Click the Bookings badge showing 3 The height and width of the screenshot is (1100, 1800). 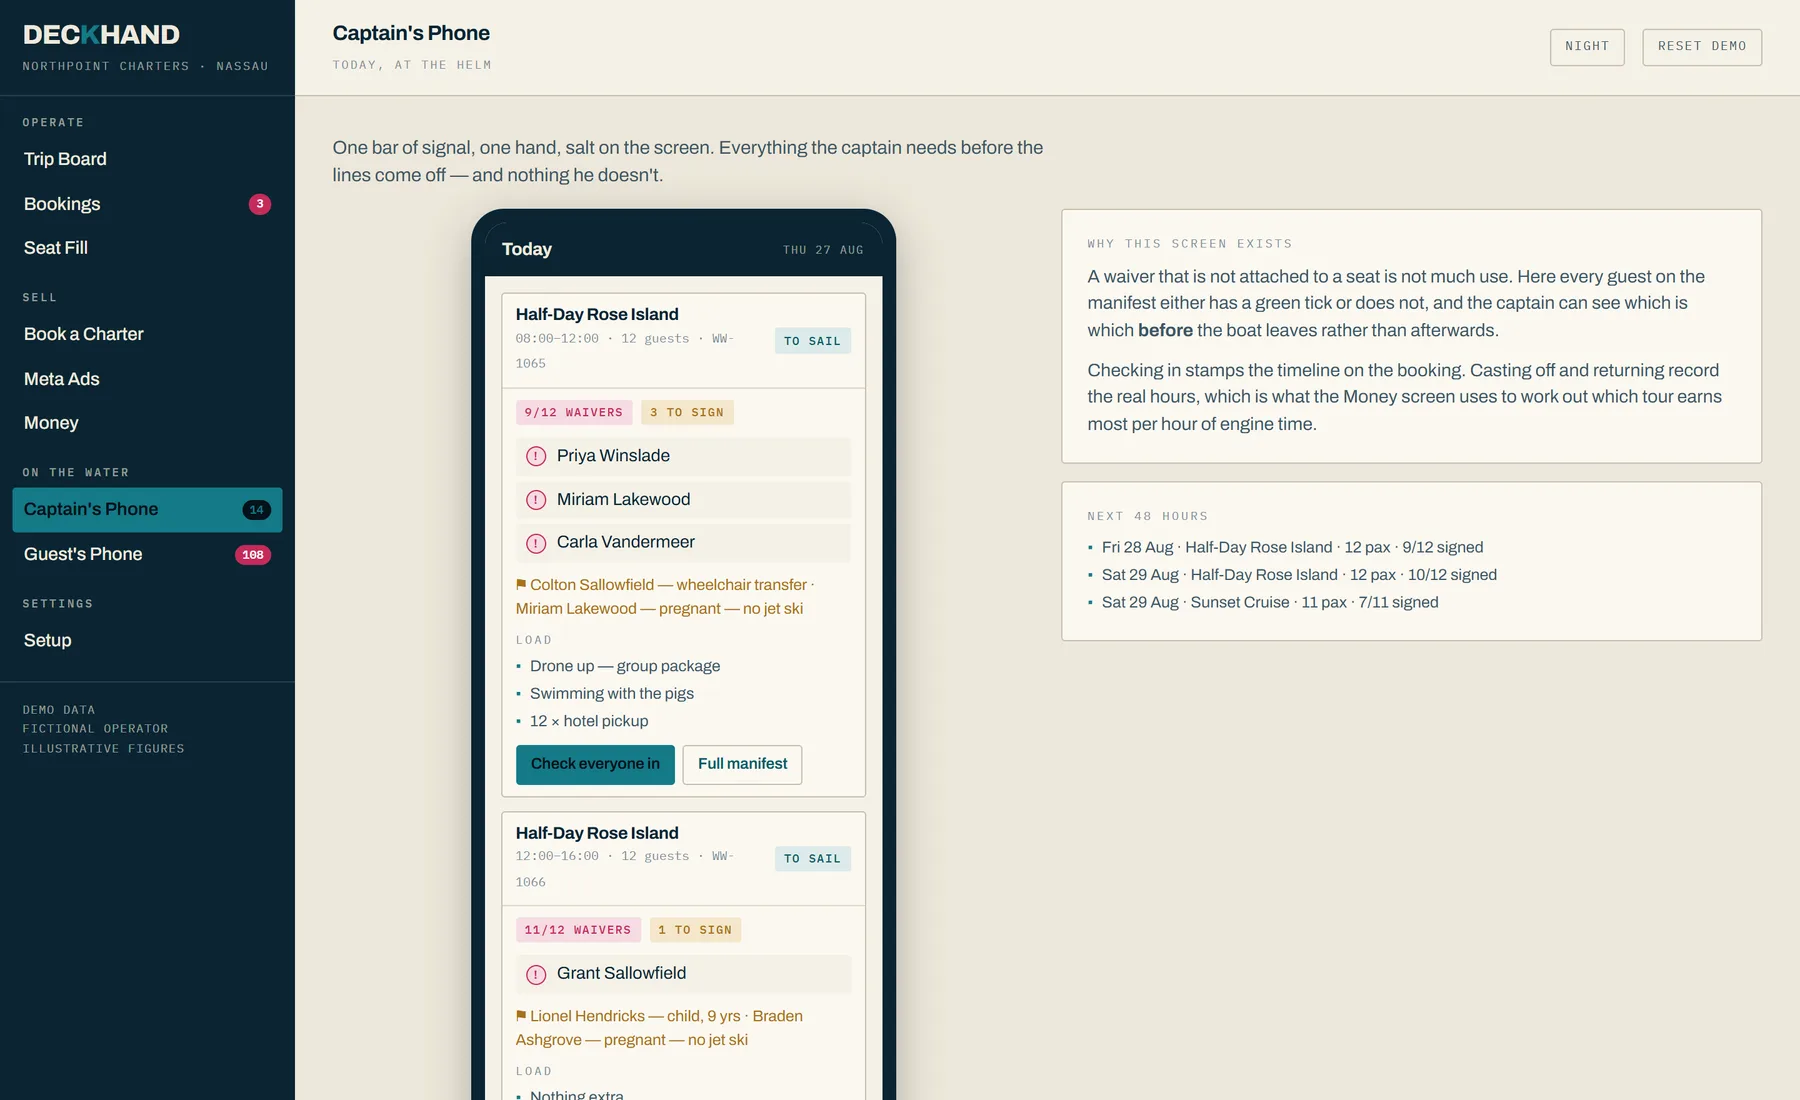[260, 204]
